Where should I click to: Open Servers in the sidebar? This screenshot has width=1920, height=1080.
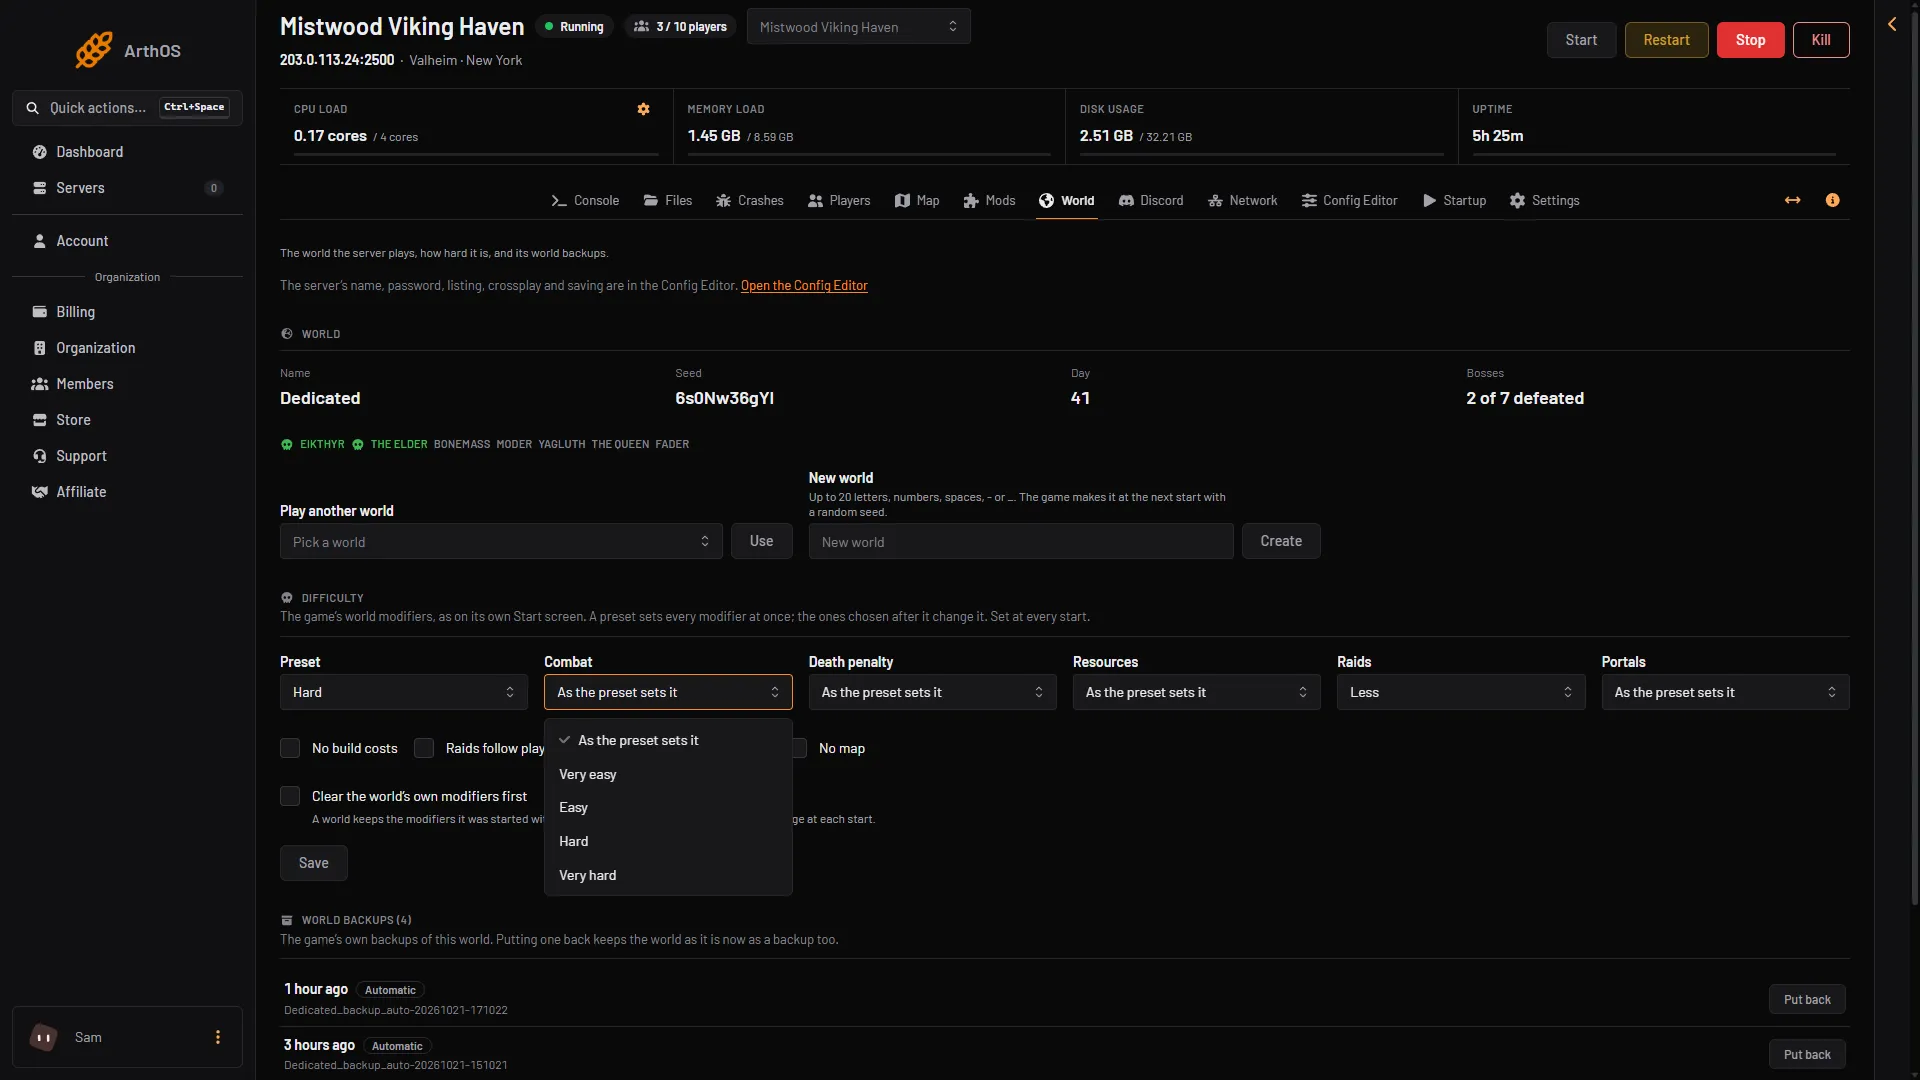click(127, 188)
